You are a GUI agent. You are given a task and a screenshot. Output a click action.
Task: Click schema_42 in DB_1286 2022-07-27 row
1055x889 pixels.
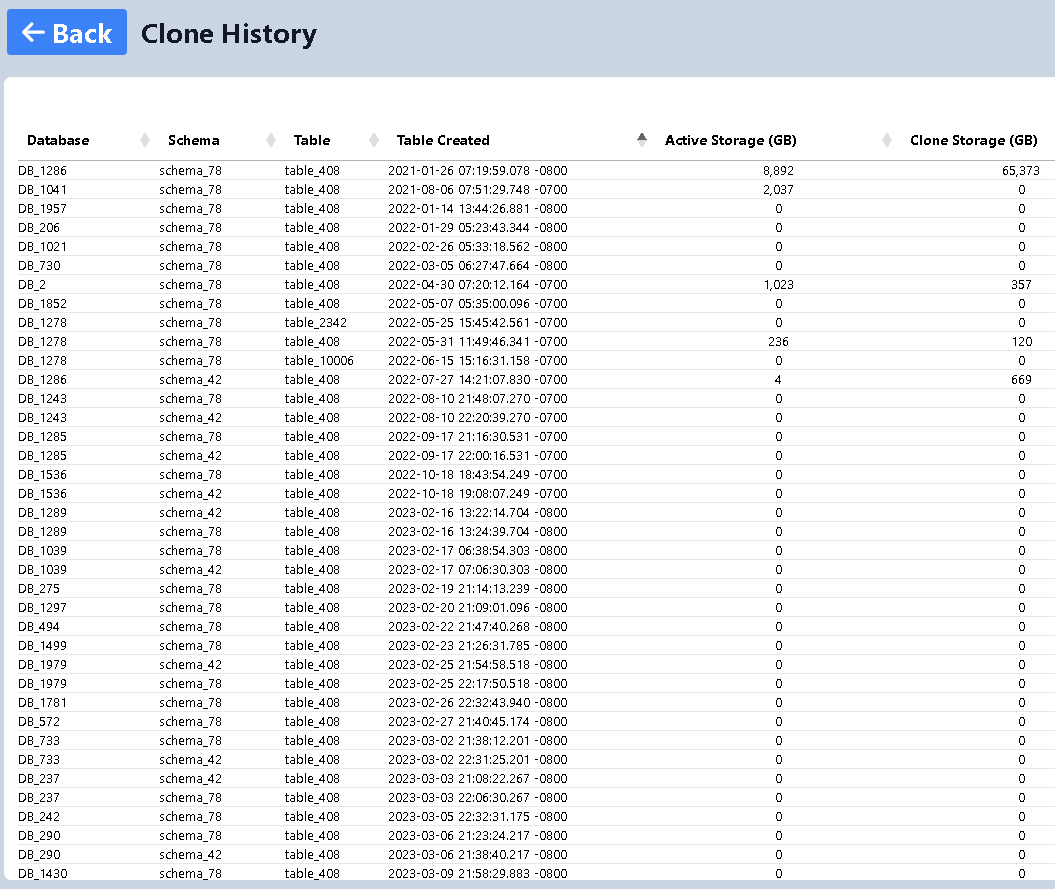point(190,380)
